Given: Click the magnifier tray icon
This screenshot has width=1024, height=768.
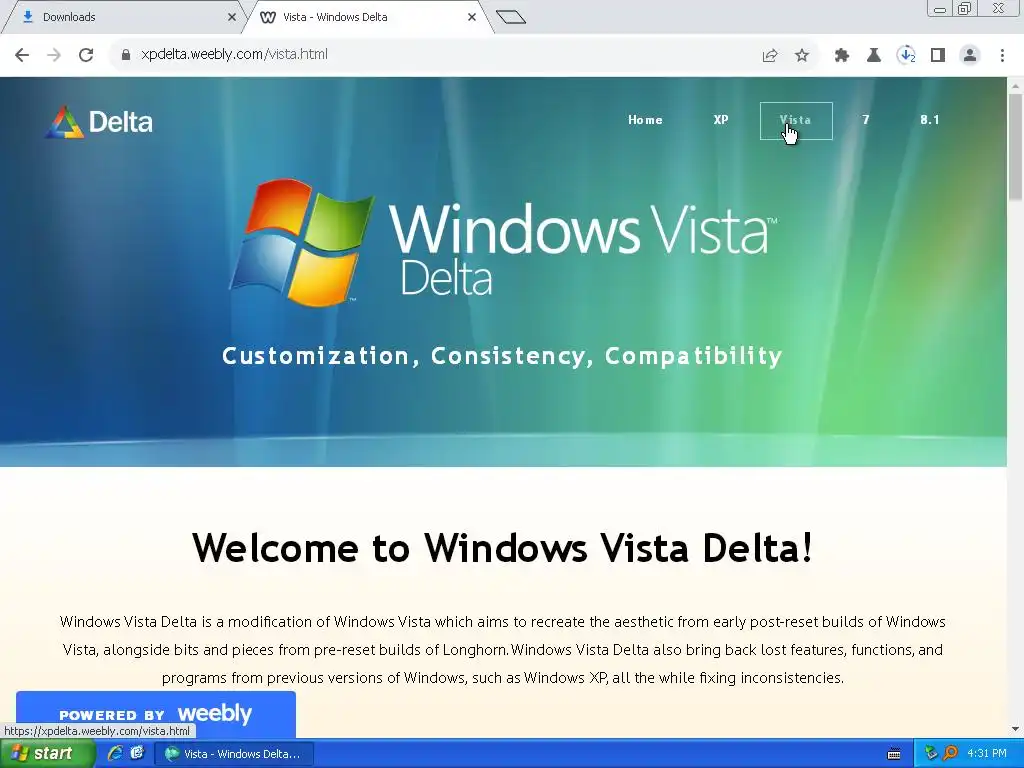Looking at the screenshot, I should click(x=950, y=754).
